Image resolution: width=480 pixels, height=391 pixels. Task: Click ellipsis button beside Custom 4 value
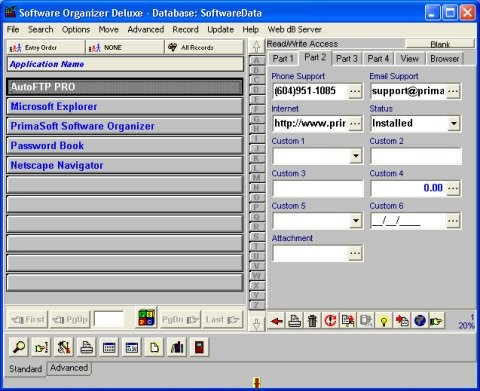453,188
